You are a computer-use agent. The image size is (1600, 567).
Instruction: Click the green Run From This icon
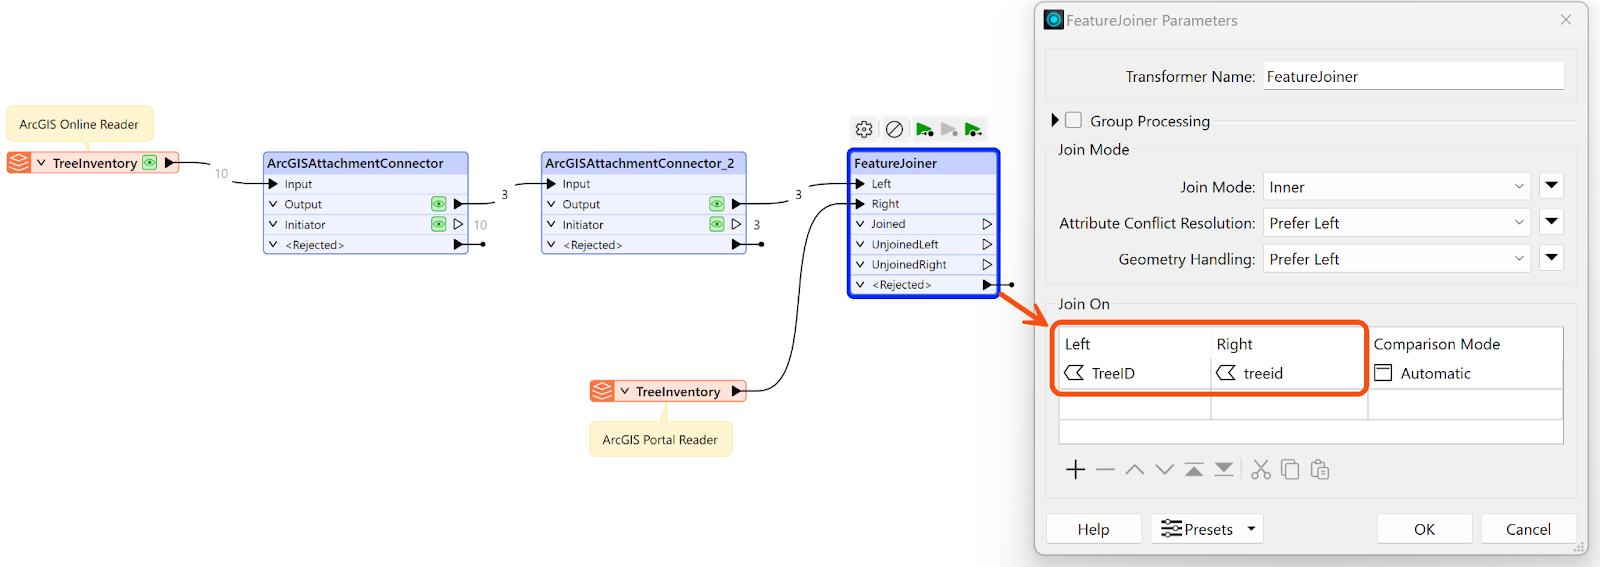973,129
